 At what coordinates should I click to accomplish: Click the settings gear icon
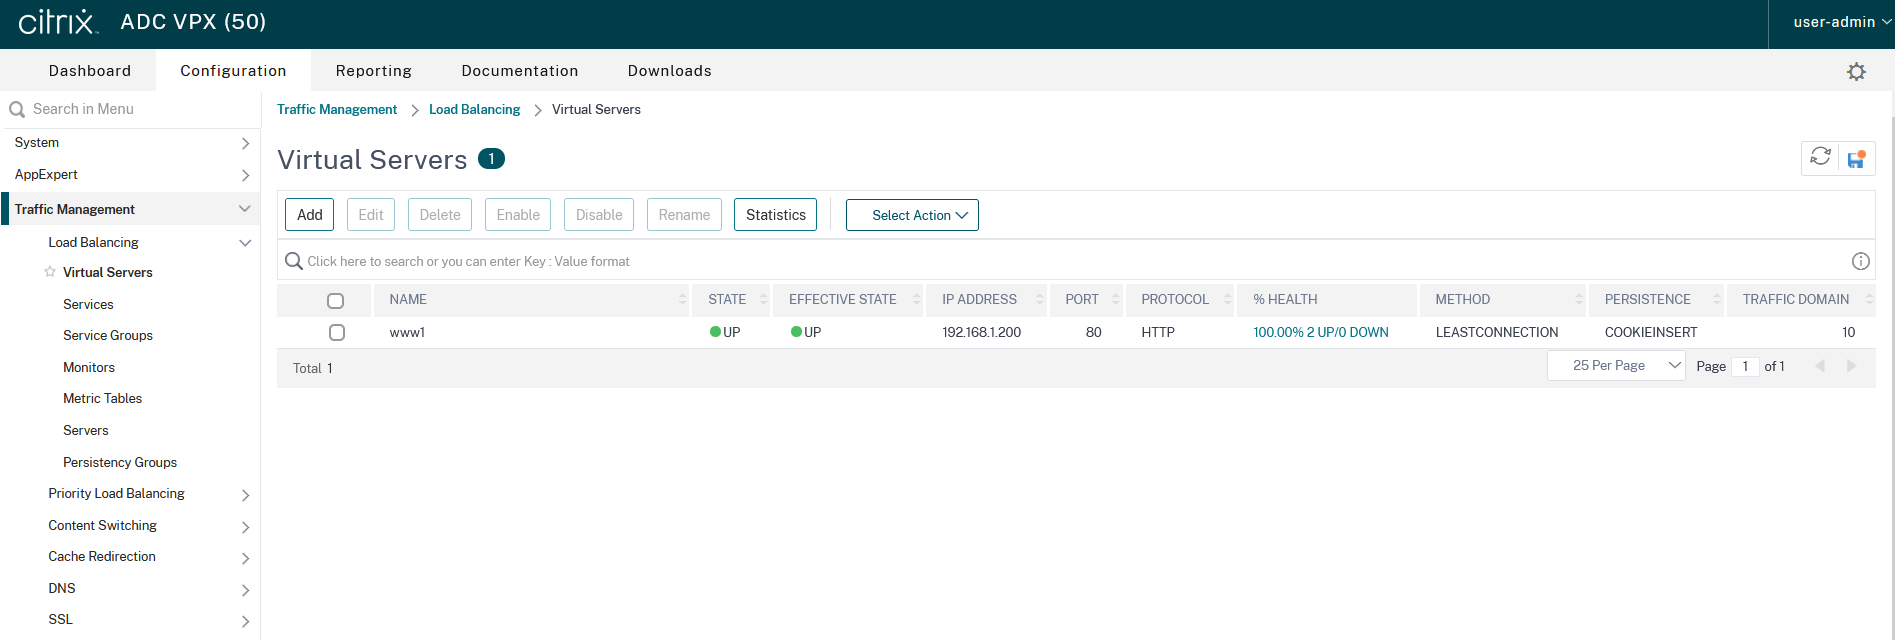coord(1856,72)
